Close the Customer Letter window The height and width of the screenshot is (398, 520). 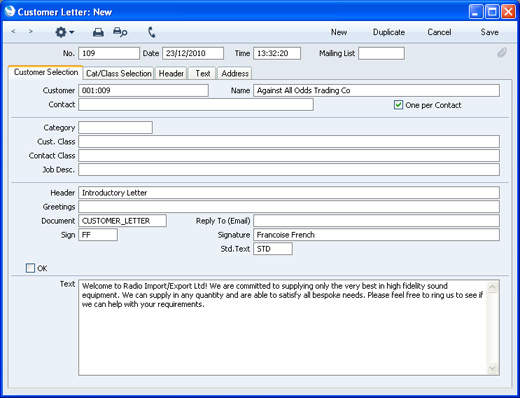(508, 12)
